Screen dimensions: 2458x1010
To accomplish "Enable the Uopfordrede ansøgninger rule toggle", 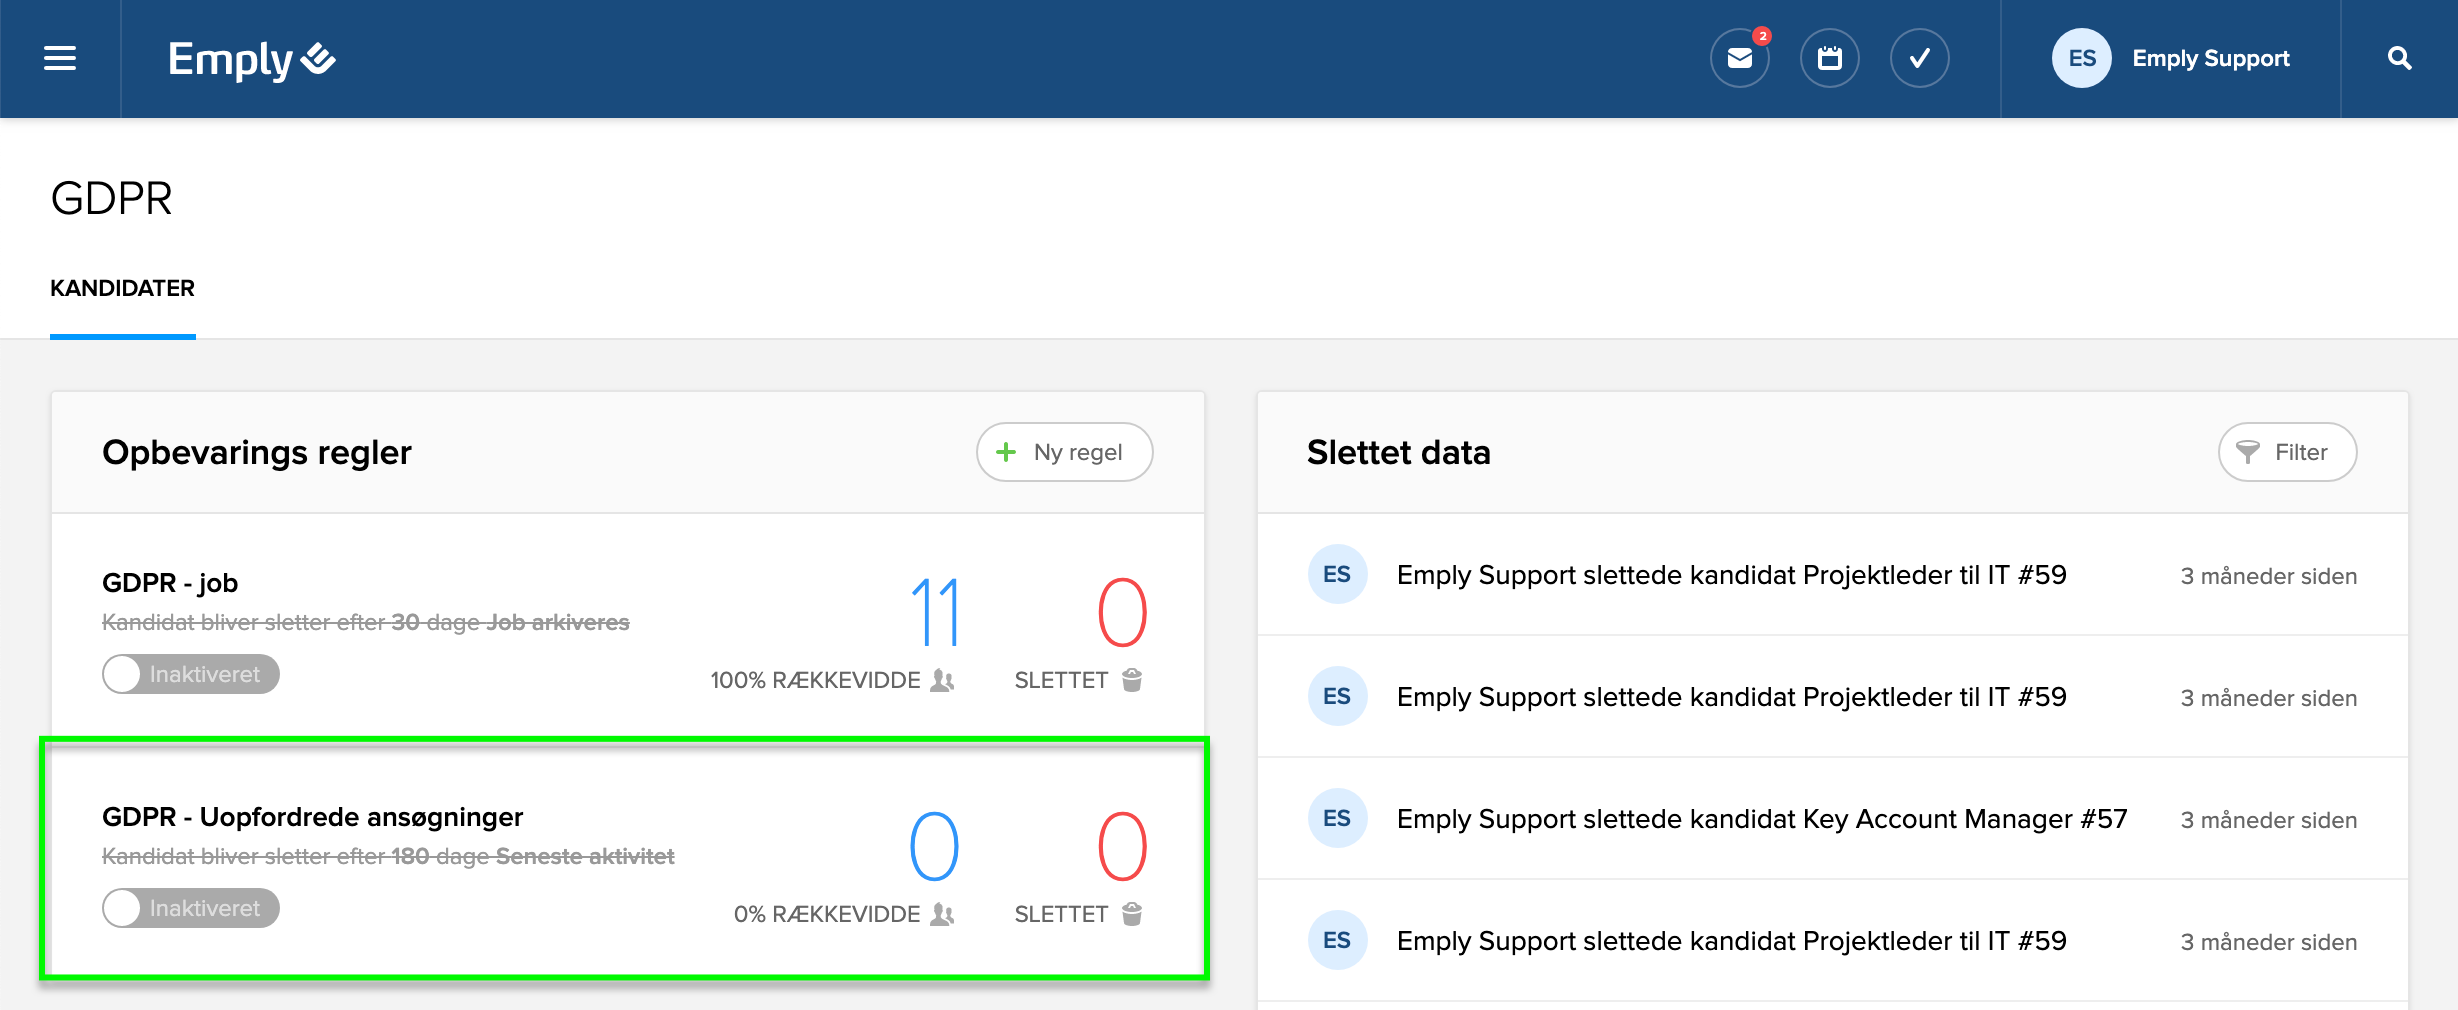I will 190,908.
